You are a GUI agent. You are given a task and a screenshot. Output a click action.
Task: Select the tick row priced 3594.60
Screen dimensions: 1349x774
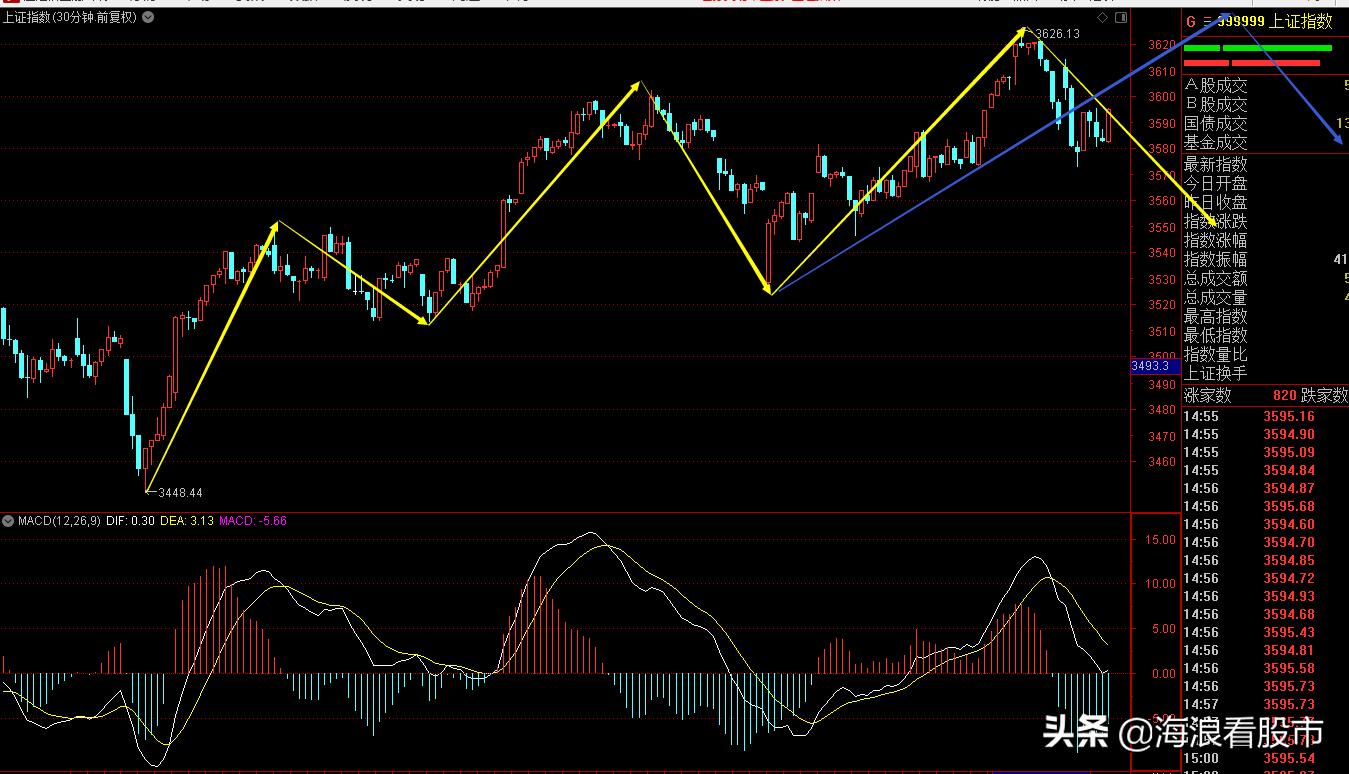tap(1266, 524)
